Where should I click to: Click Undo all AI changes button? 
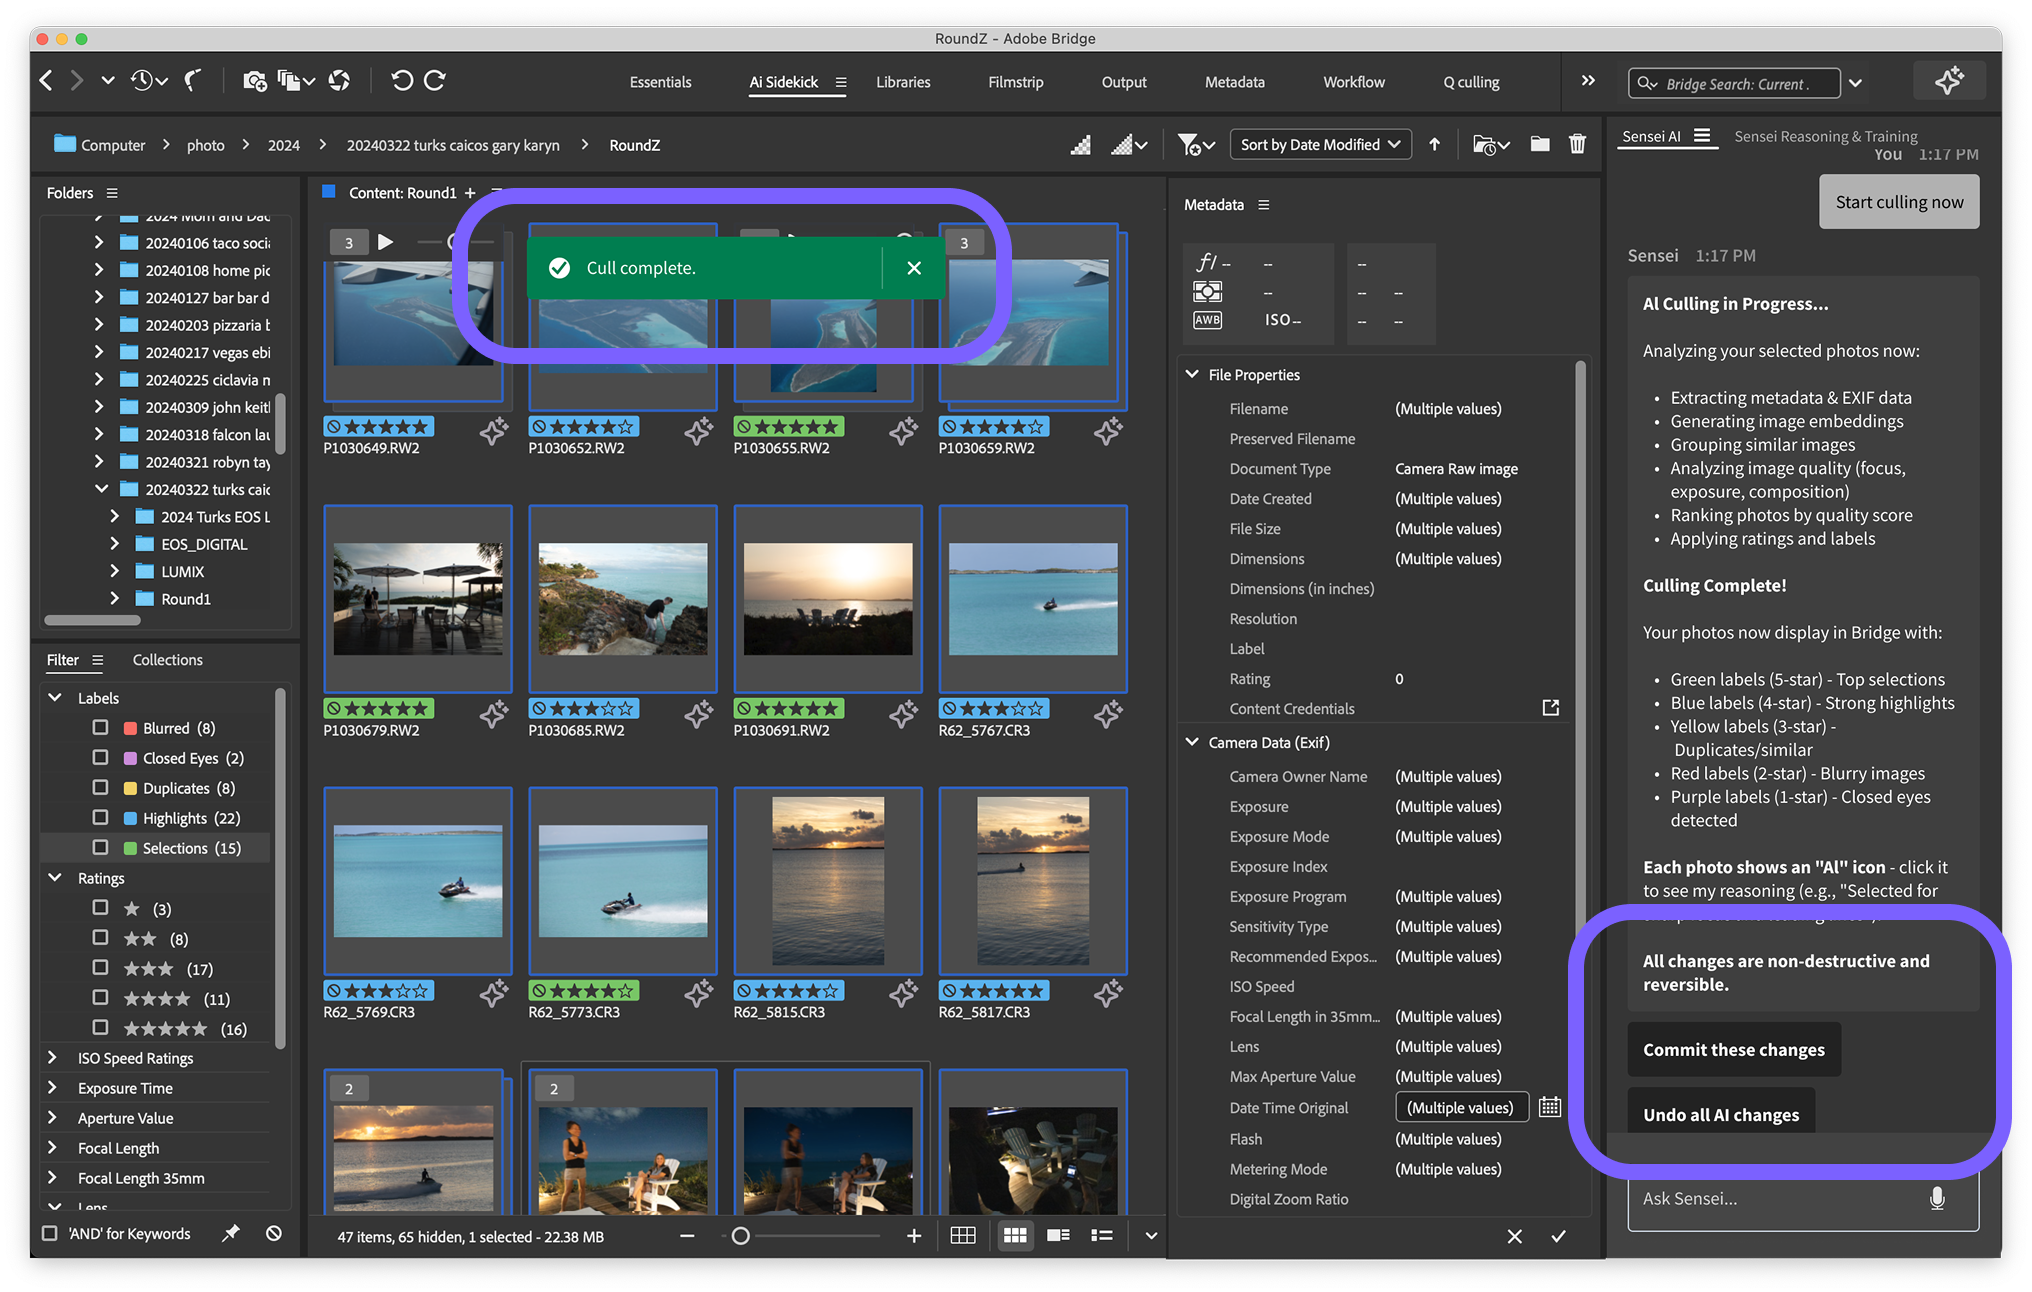click(1720, 1114)
